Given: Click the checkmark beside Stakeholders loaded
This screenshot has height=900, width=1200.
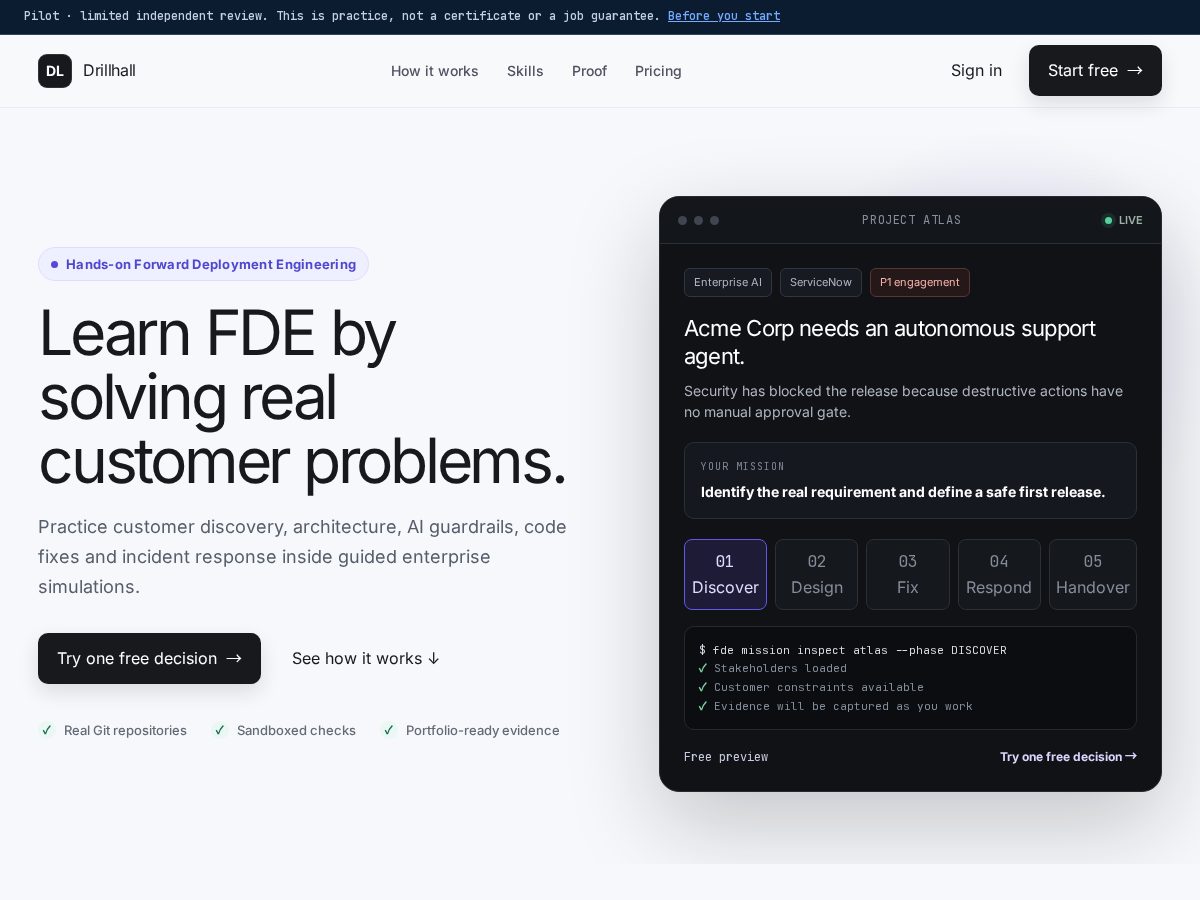Looking at the screenshot, I should click(x=703, y=668).
